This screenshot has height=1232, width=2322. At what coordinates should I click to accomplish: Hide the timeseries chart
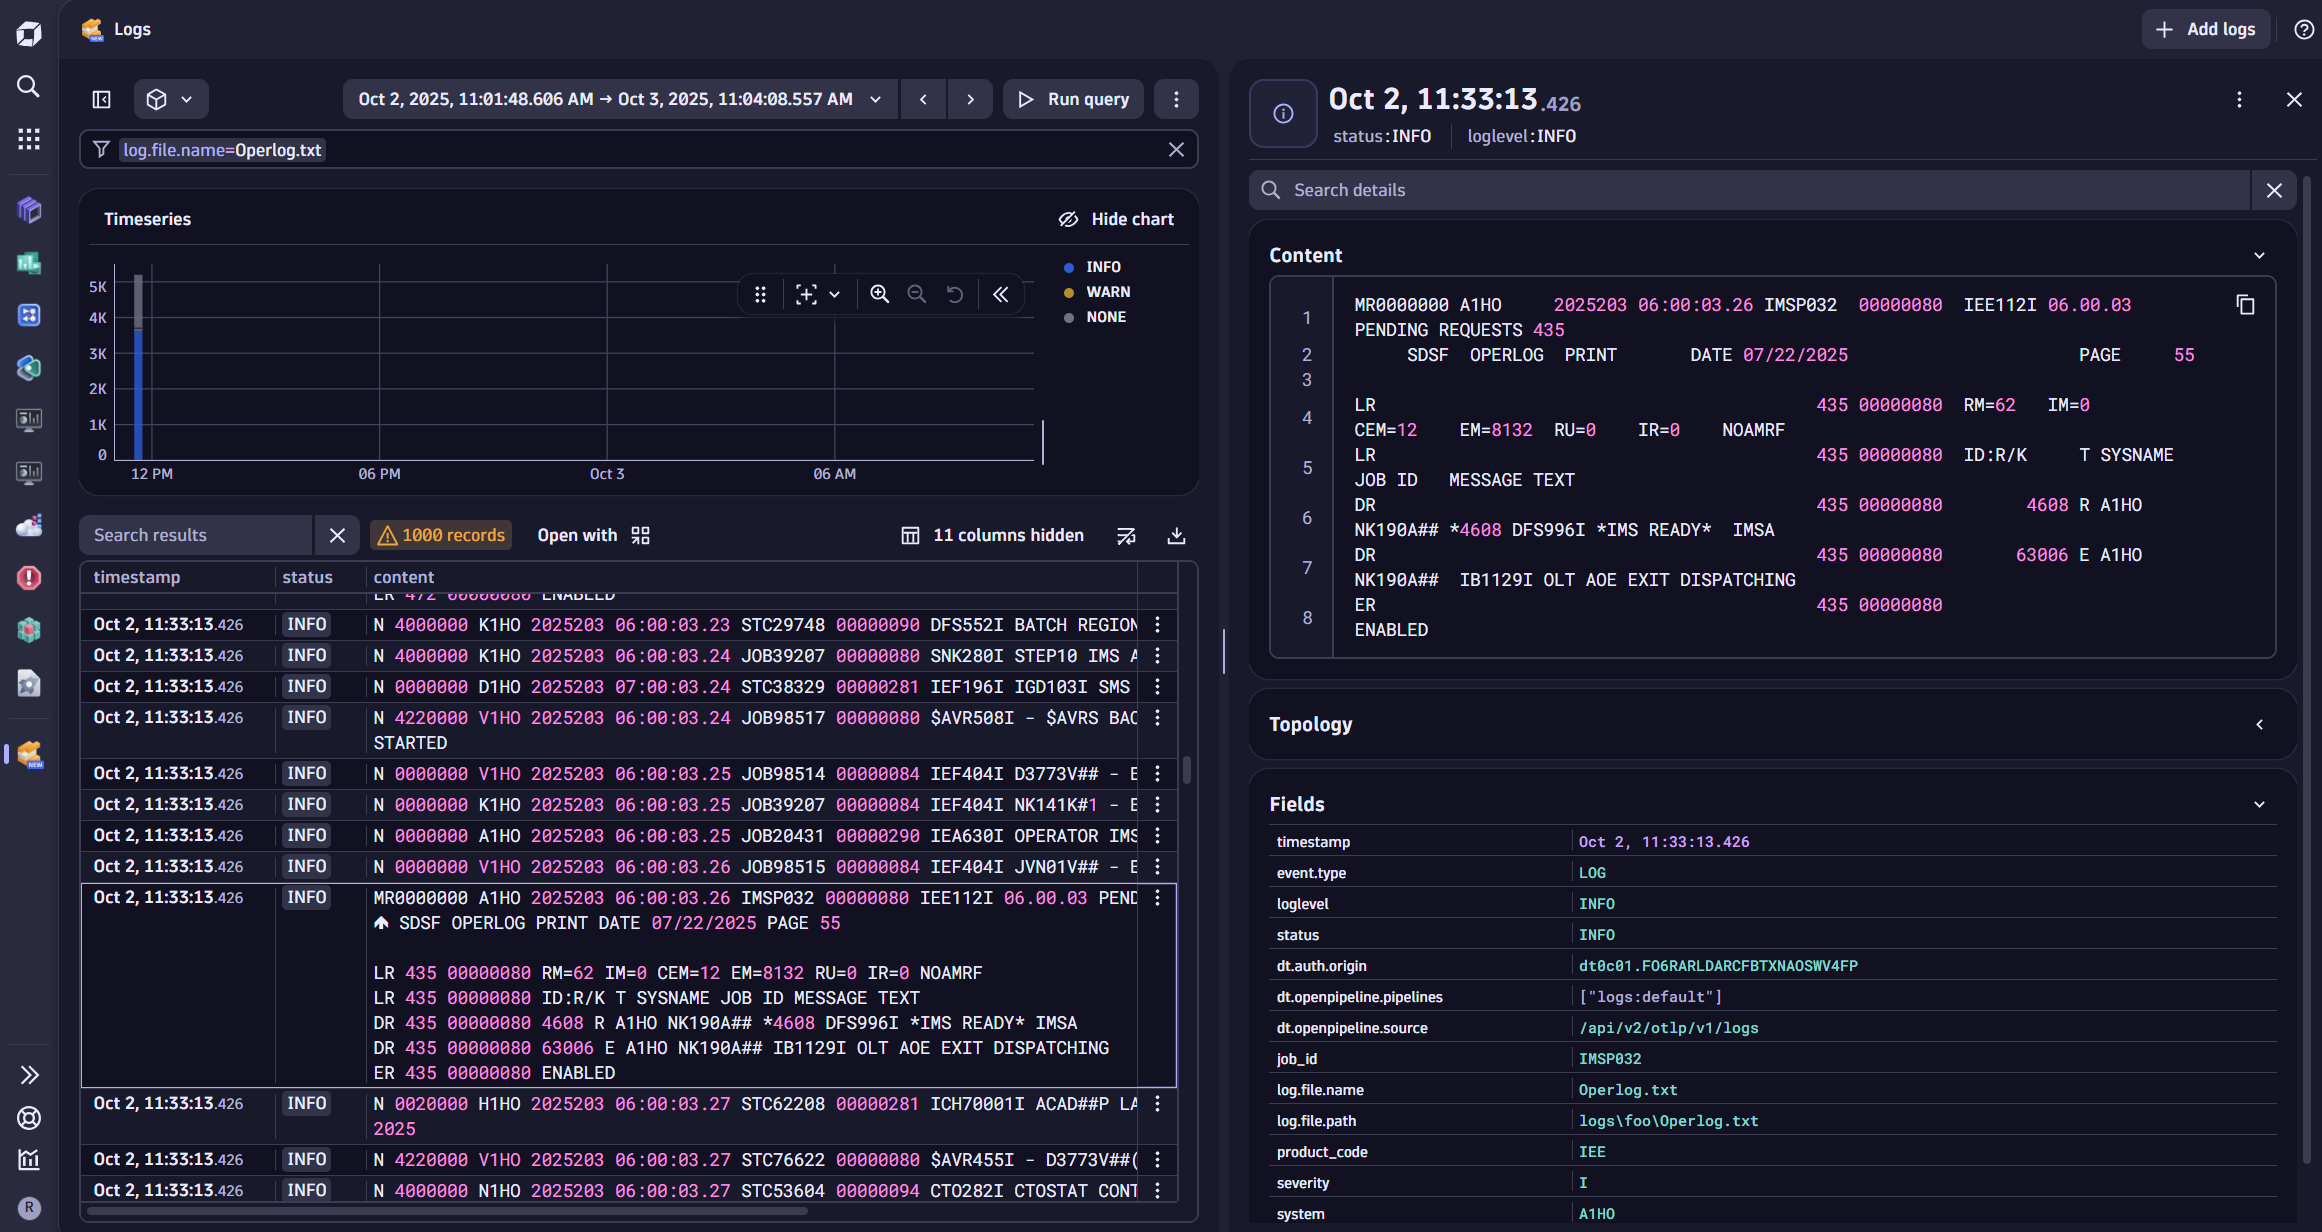[1116, 218]
